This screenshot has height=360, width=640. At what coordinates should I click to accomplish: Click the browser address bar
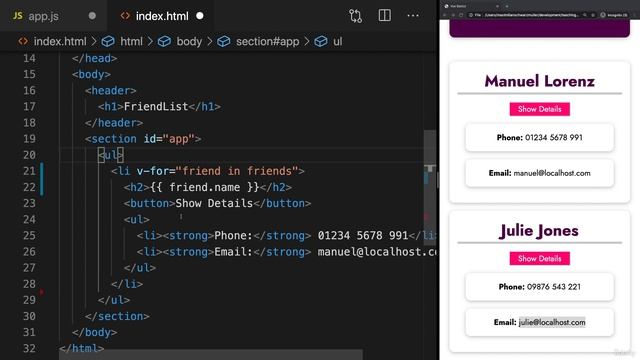pyautogui.click(x=531, y=15)
